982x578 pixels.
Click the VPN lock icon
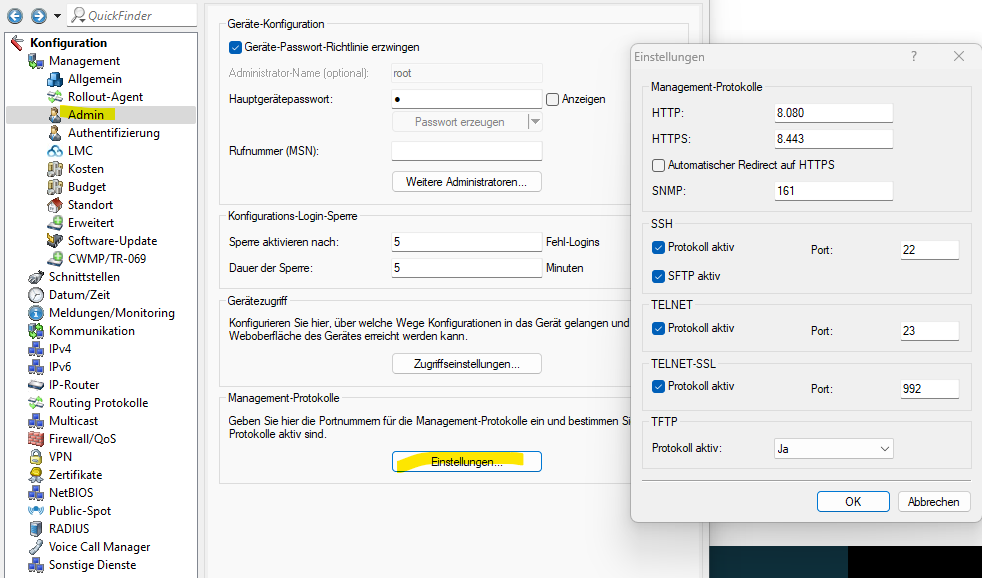36,457
